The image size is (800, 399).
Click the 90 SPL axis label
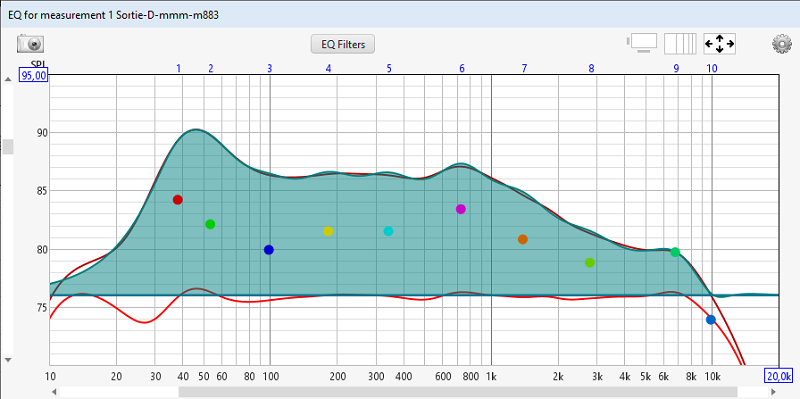(x=41, y=133)
